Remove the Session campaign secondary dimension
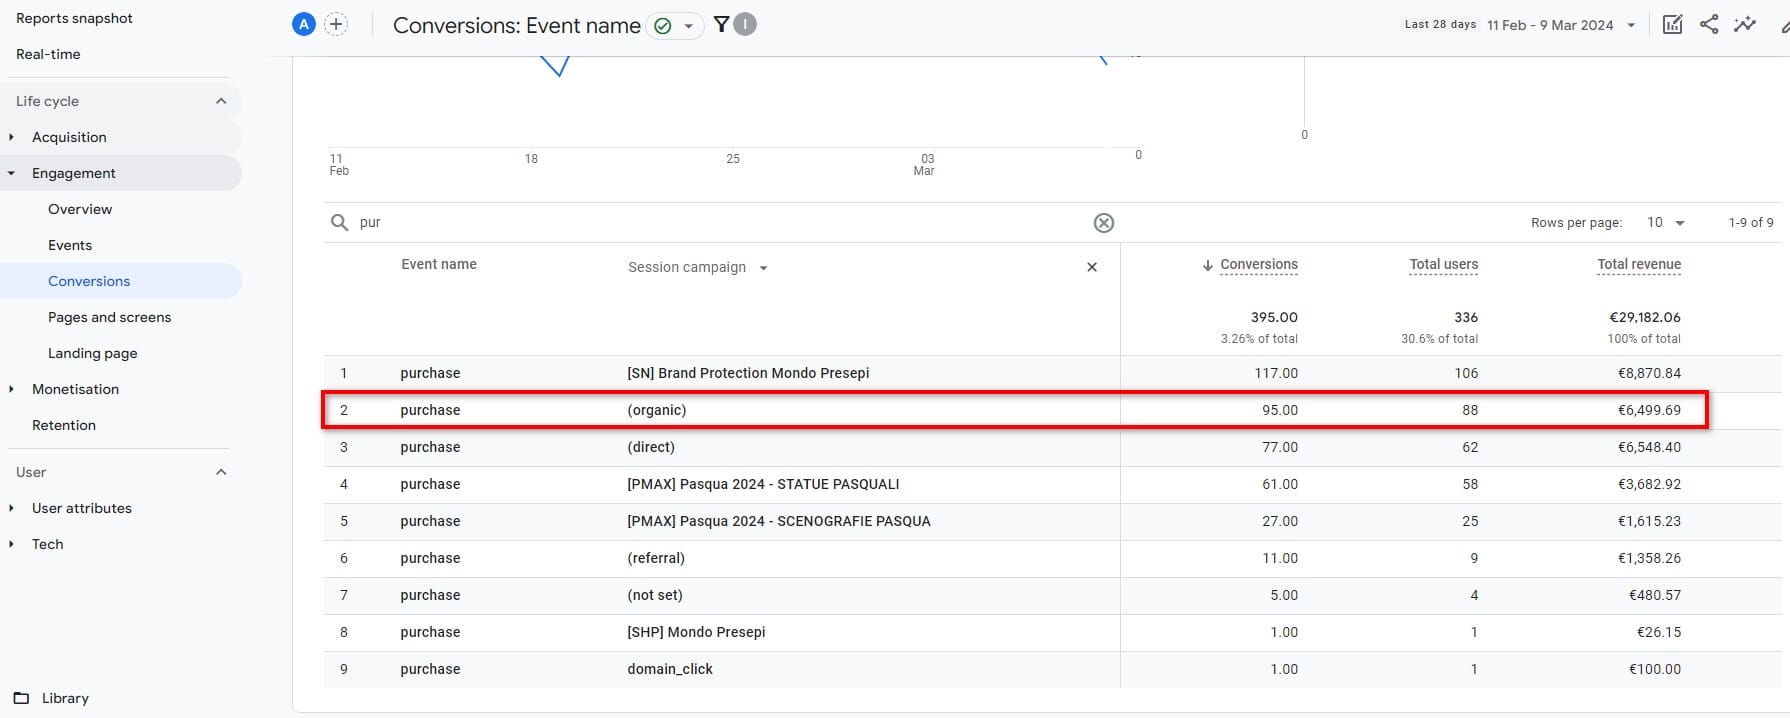1790x718 pixels. (x=1091, y=267)
